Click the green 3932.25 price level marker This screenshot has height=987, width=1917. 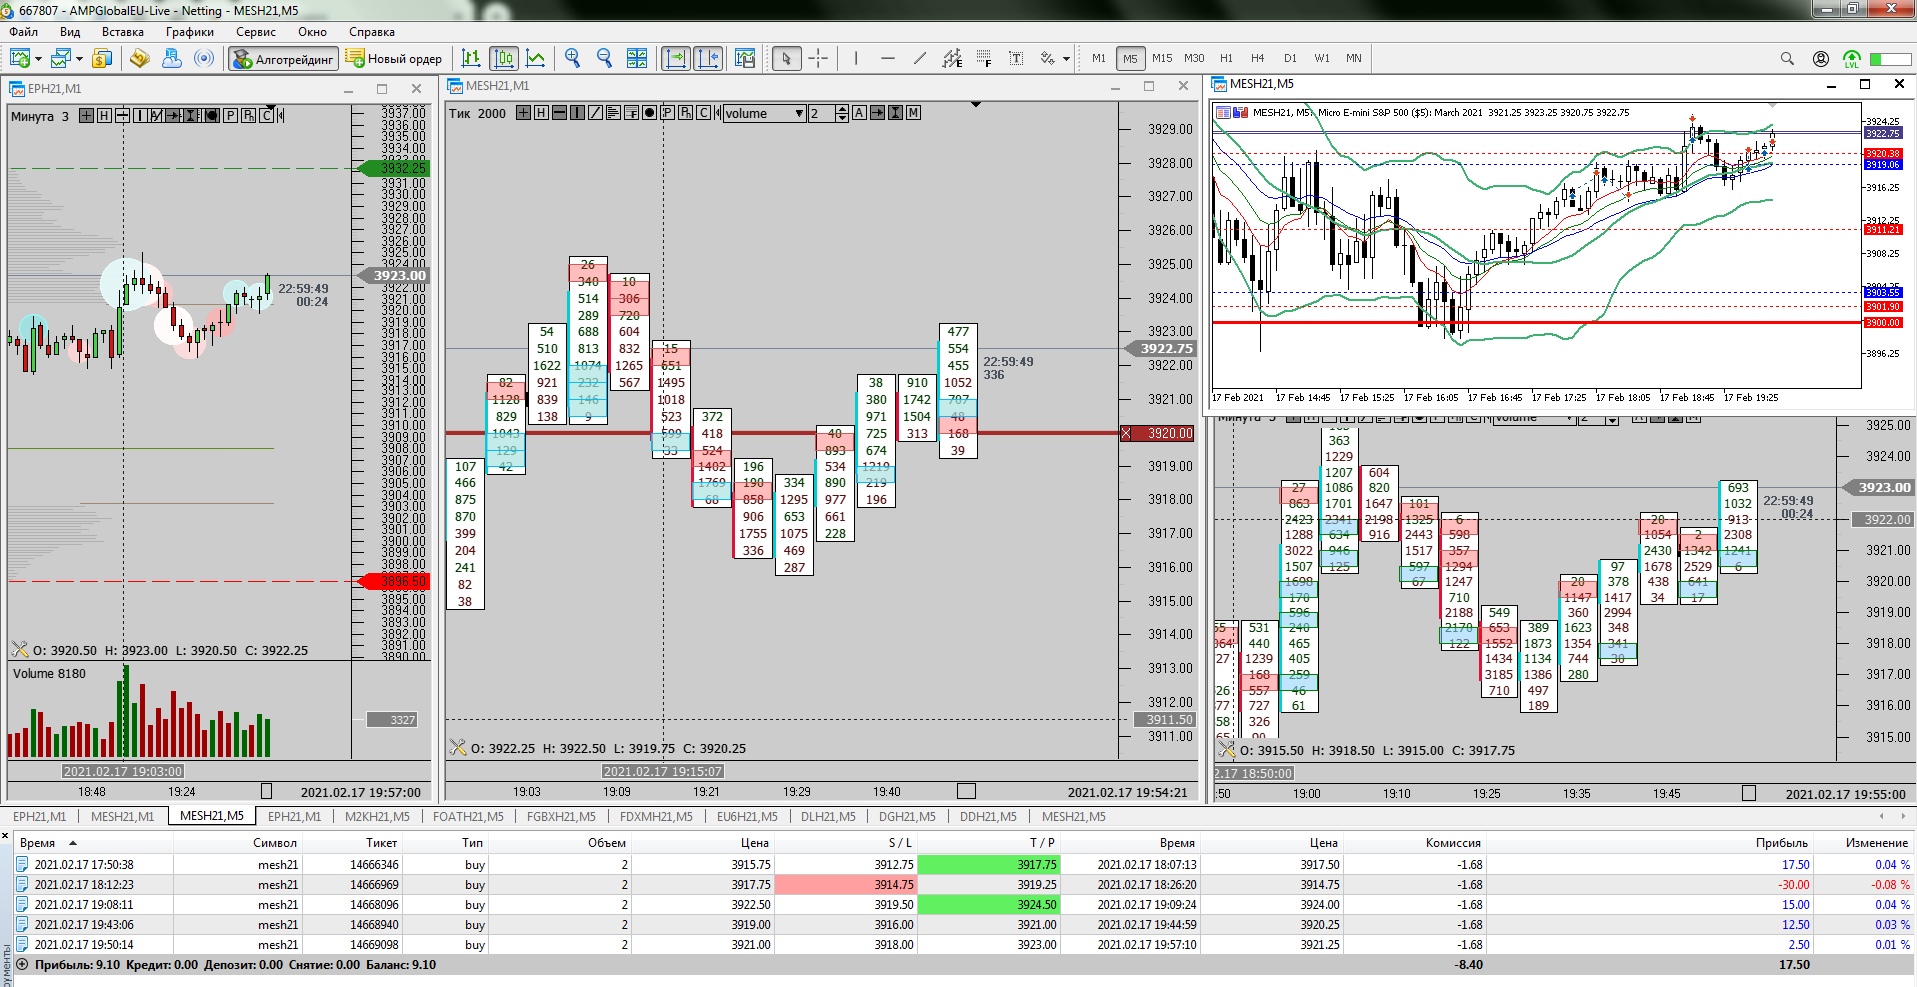pyautogui.click(x=393, y=168)
